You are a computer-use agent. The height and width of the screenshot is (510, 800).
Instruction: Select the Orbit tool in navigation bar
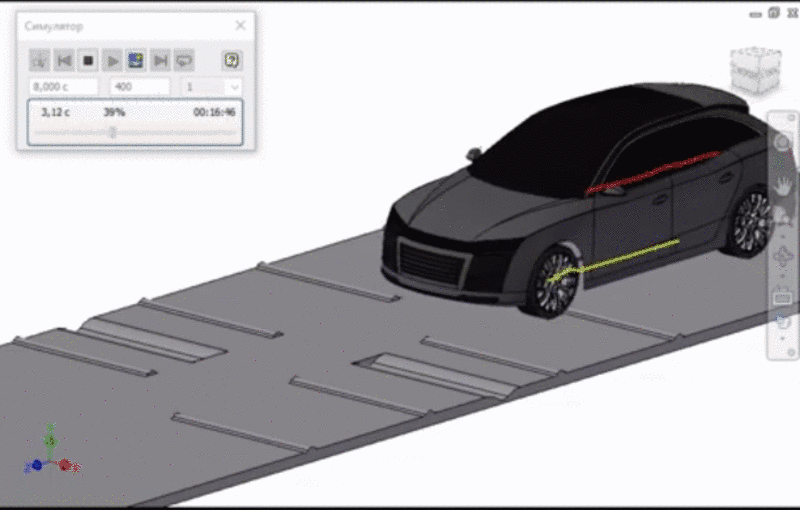click(782, 256)
